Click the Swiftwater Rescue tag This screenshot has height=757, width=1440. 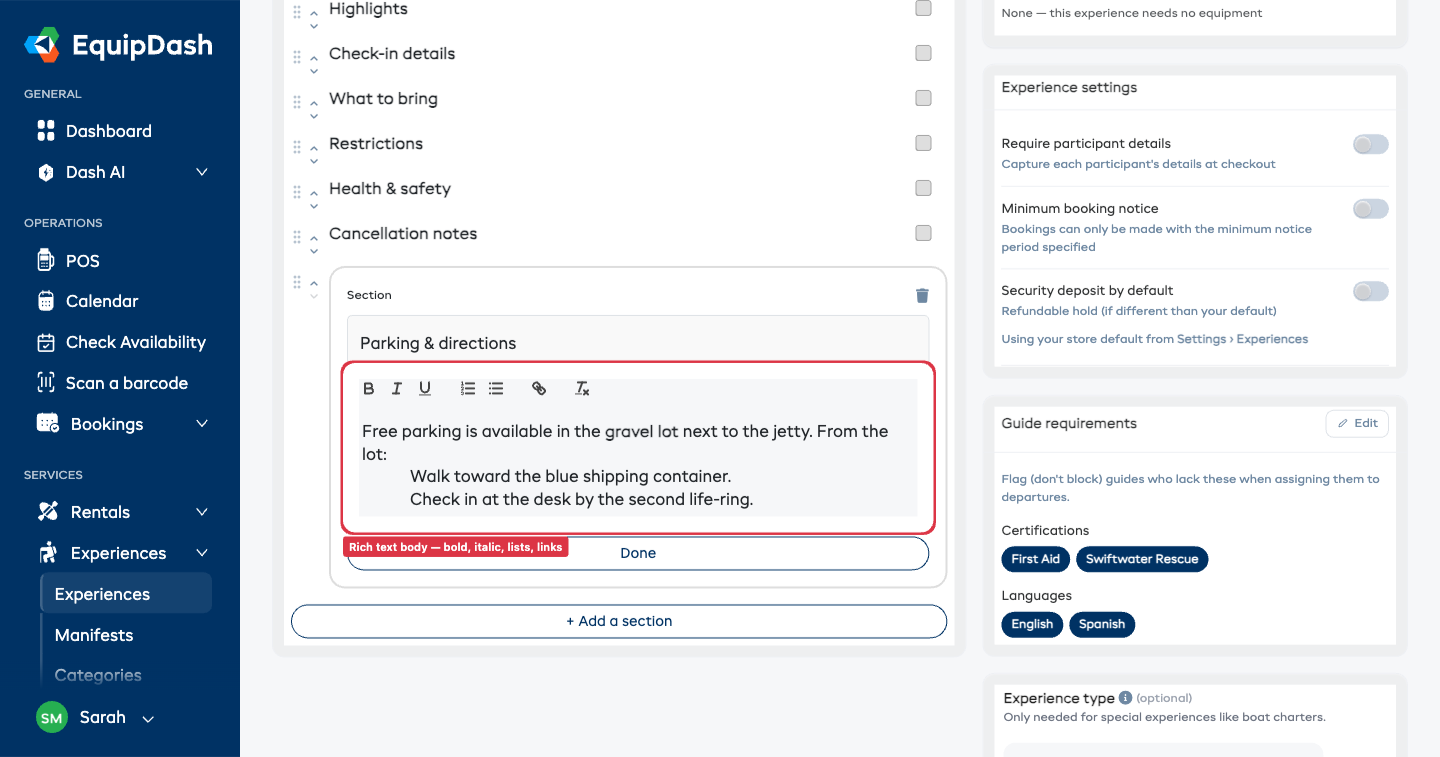pos(1142,559)
